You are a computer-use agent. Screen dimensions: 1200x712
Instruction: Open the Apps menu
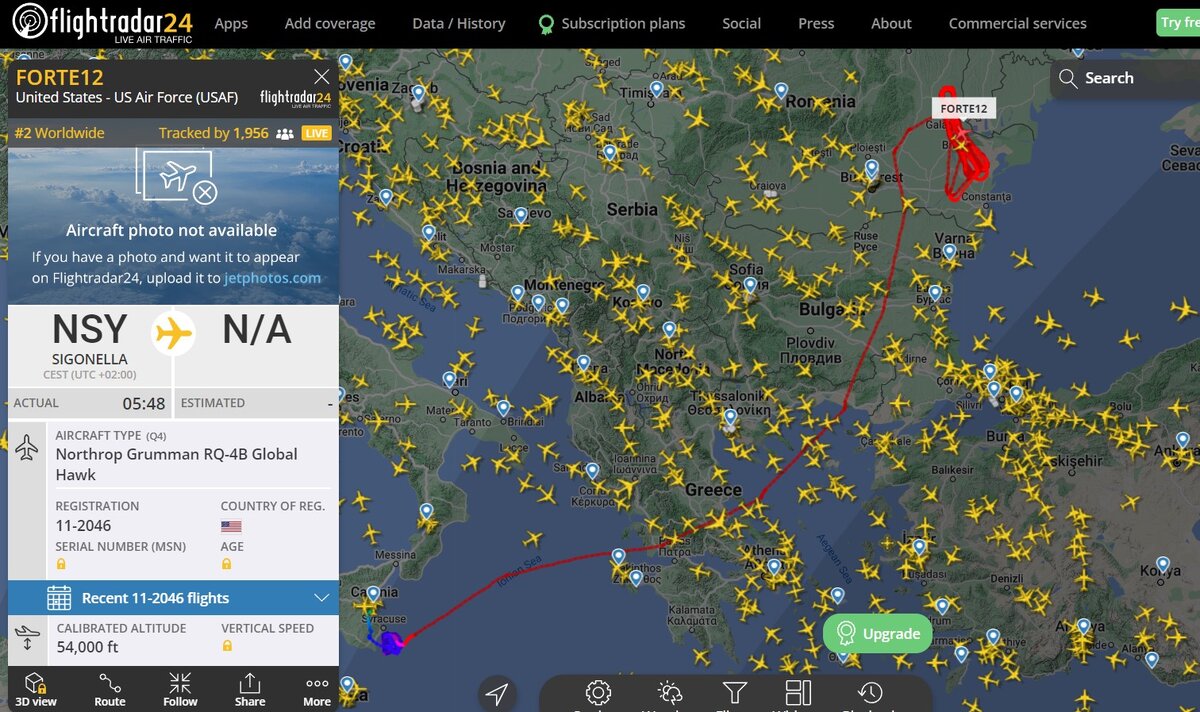click(x=231, y=23)
